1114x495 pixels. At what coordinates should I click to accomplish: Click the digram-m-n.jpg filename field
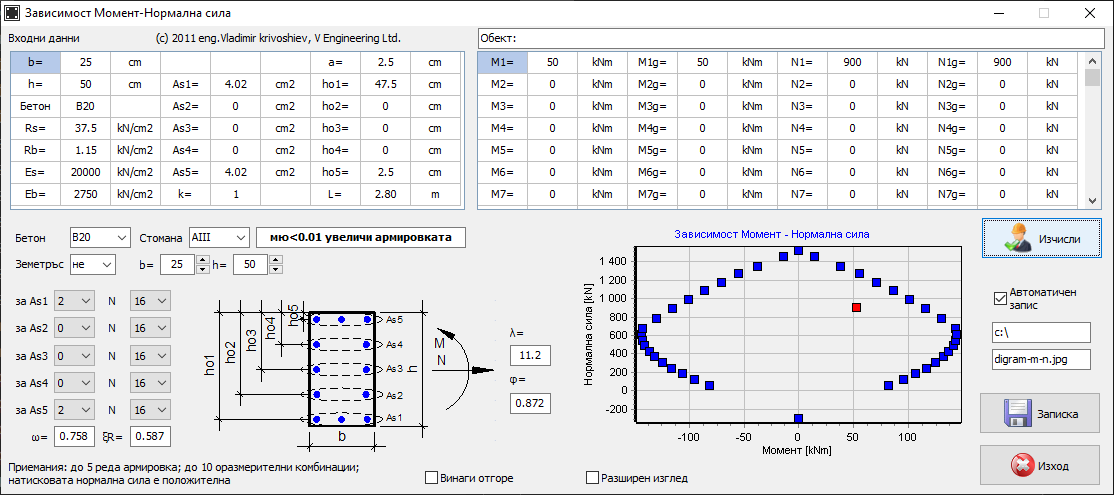tap(1040, 358)
